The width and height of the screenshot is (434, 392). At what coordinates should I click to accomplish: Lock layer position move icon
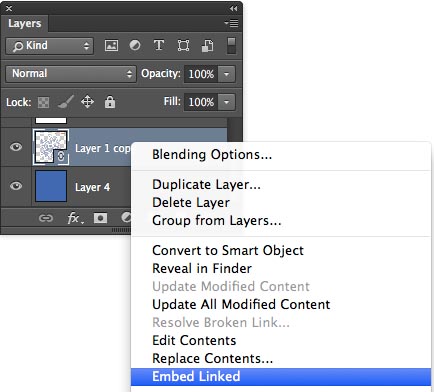pyautogui.click(x=87, y=102)
